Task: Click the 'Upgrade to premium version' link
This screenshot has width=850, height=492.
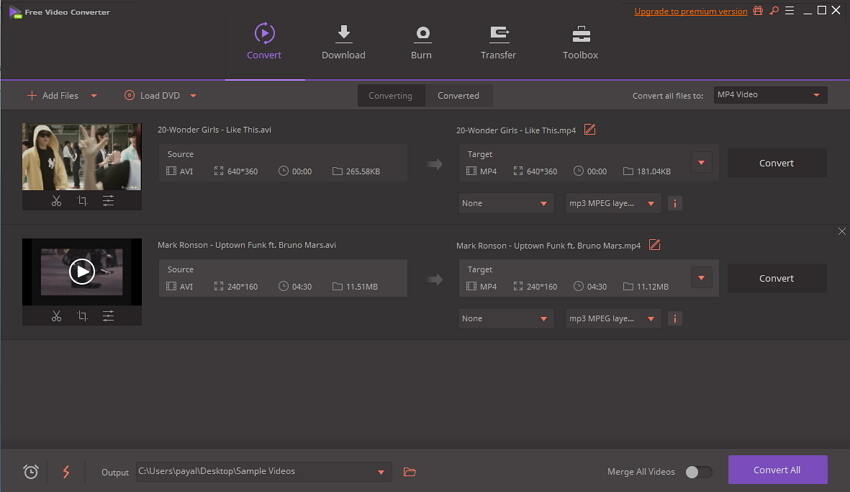Action: point(690,11)
